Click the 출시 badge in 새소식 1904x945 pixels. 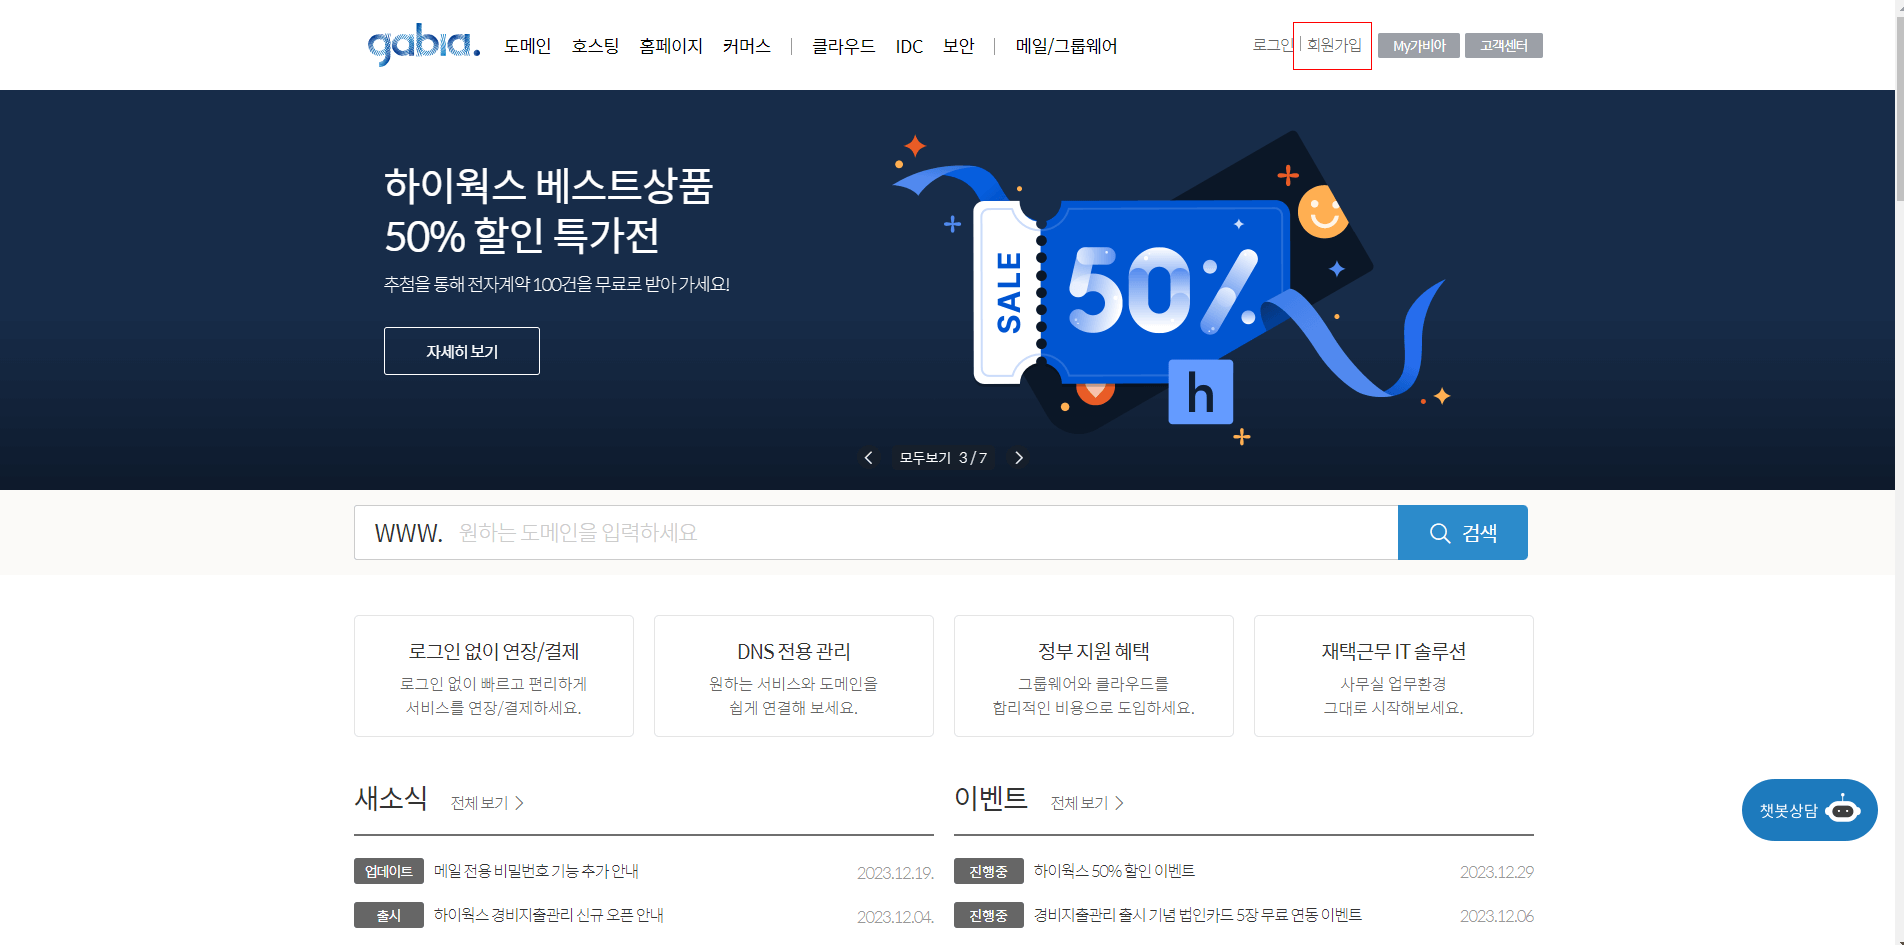(x=389, y=915)
